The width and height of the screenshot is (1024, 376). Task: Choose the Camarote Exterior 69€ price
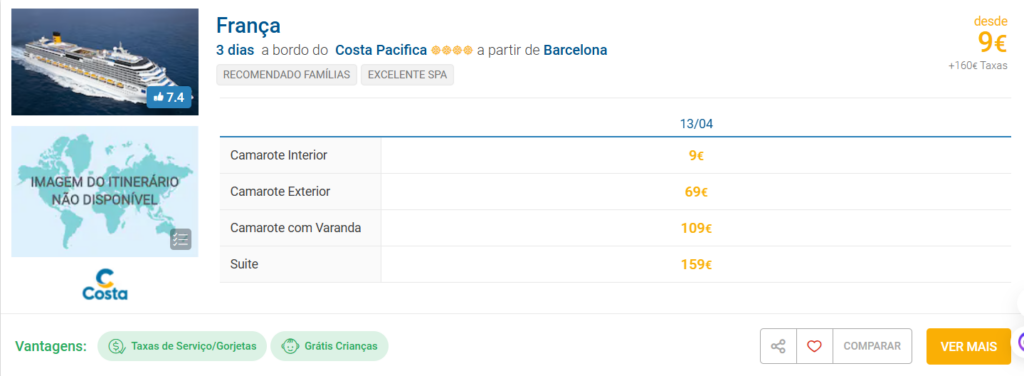click(696, 192)
